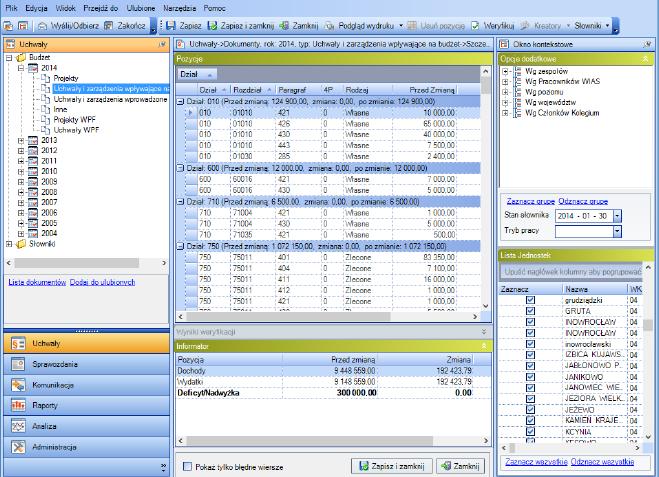659x477 pixels.
Task: Click the Dodaj do ulubionych link
Action: (x=102, y=282)
